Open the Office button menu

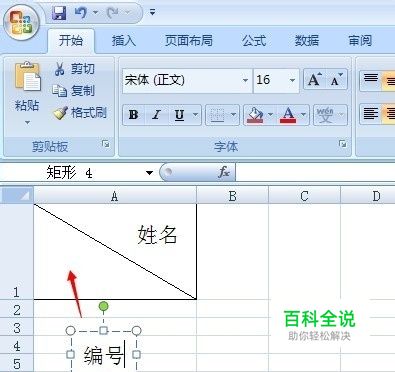(22, 23)
